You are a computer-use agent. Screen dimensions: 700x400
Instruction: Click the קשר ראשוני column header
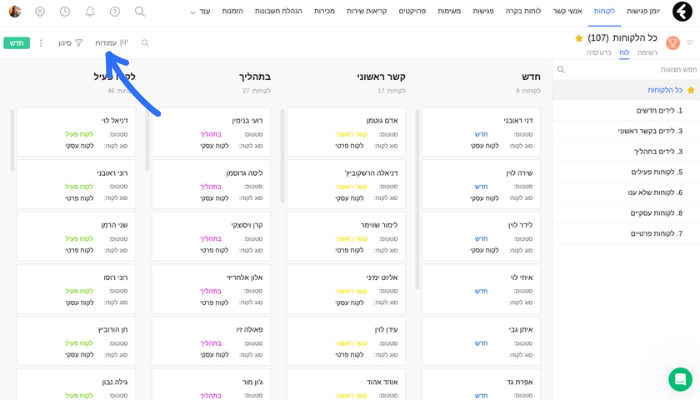point(381,77)
